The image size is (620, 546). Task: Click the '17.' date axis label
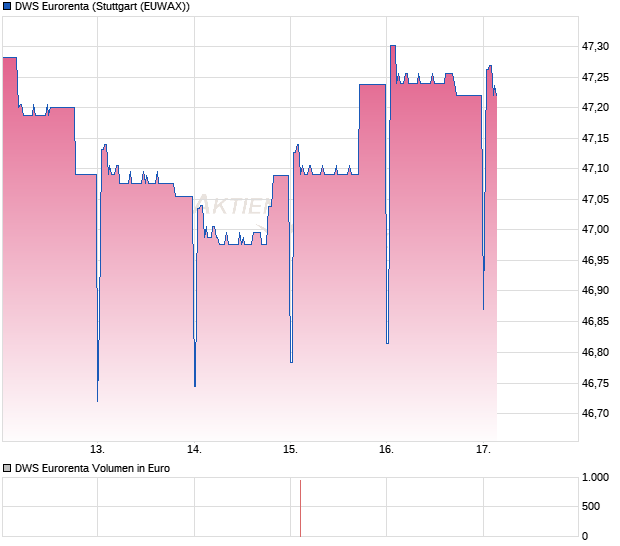click(x=483, y=450)
